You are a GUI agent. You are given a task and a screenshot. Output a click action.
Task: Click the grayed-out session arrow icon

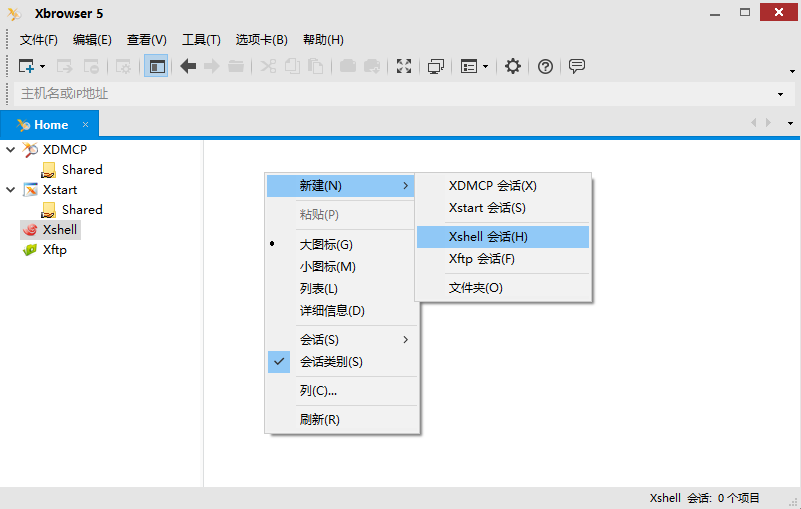click(64, 66)
